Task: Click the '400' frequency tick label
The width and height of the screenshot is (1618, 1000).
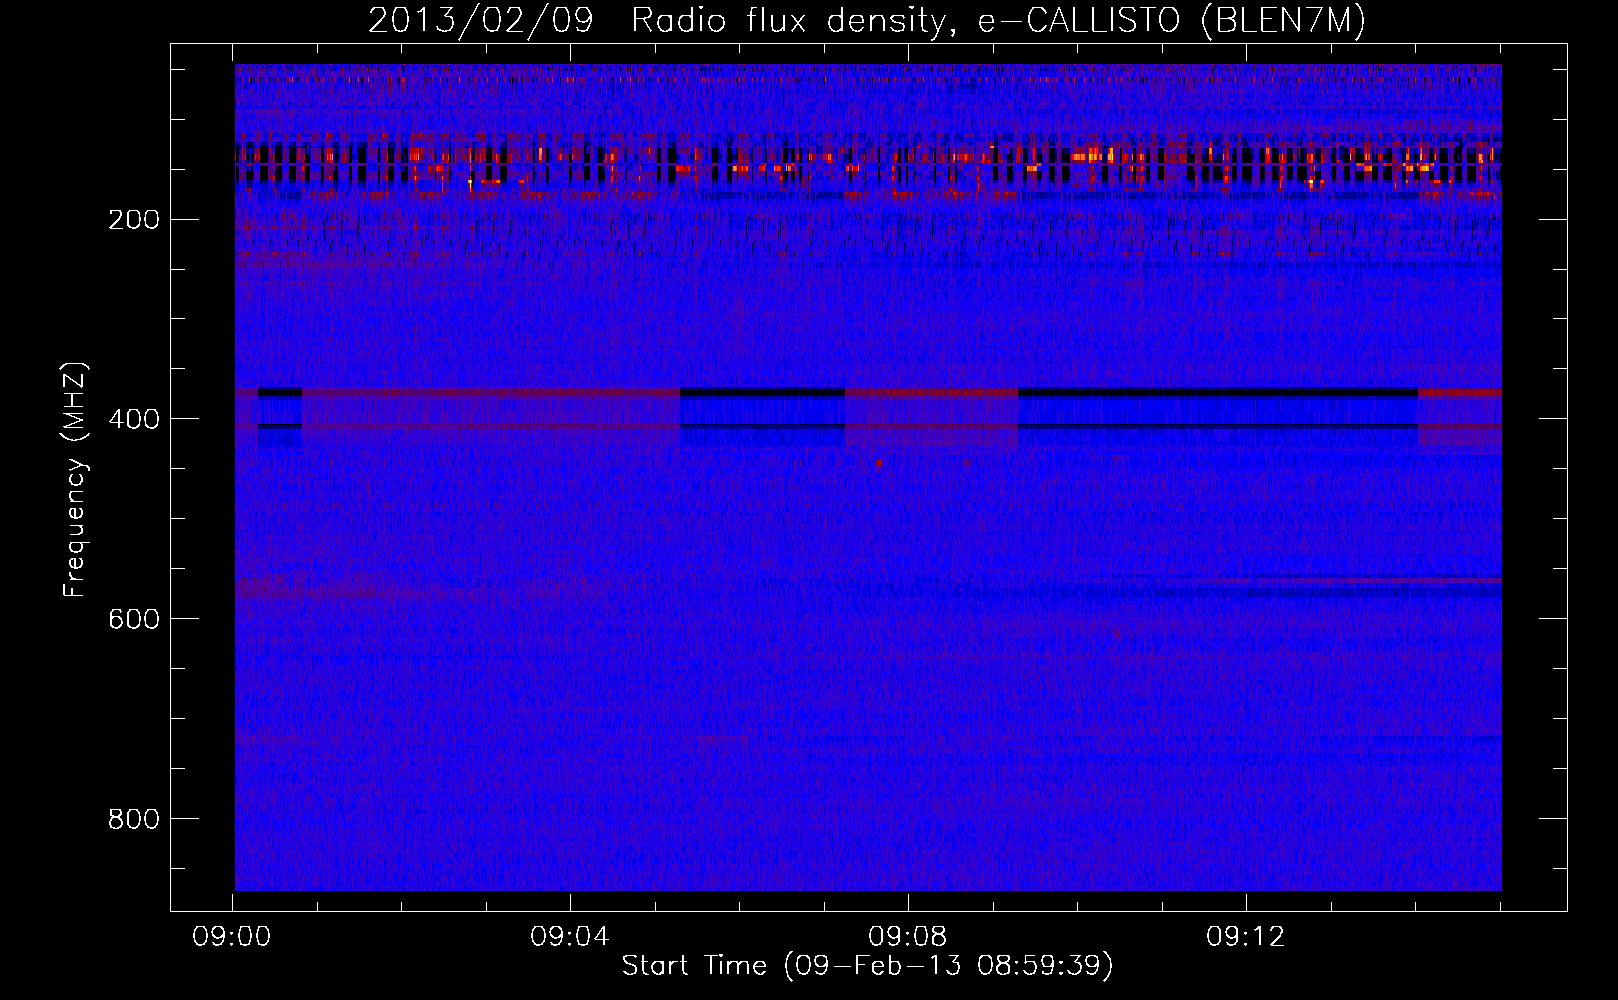Action: click(x=134, y=419)
